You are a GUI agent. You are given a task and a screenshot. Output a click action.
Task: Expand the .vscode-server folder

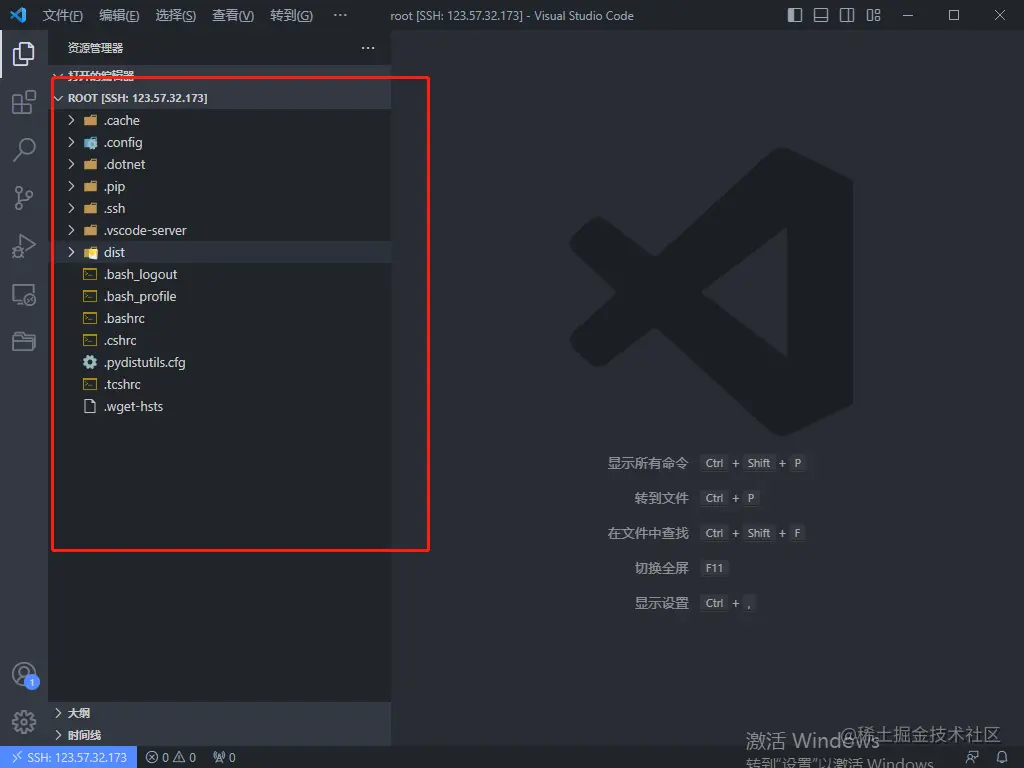click(x=221, y=231)
